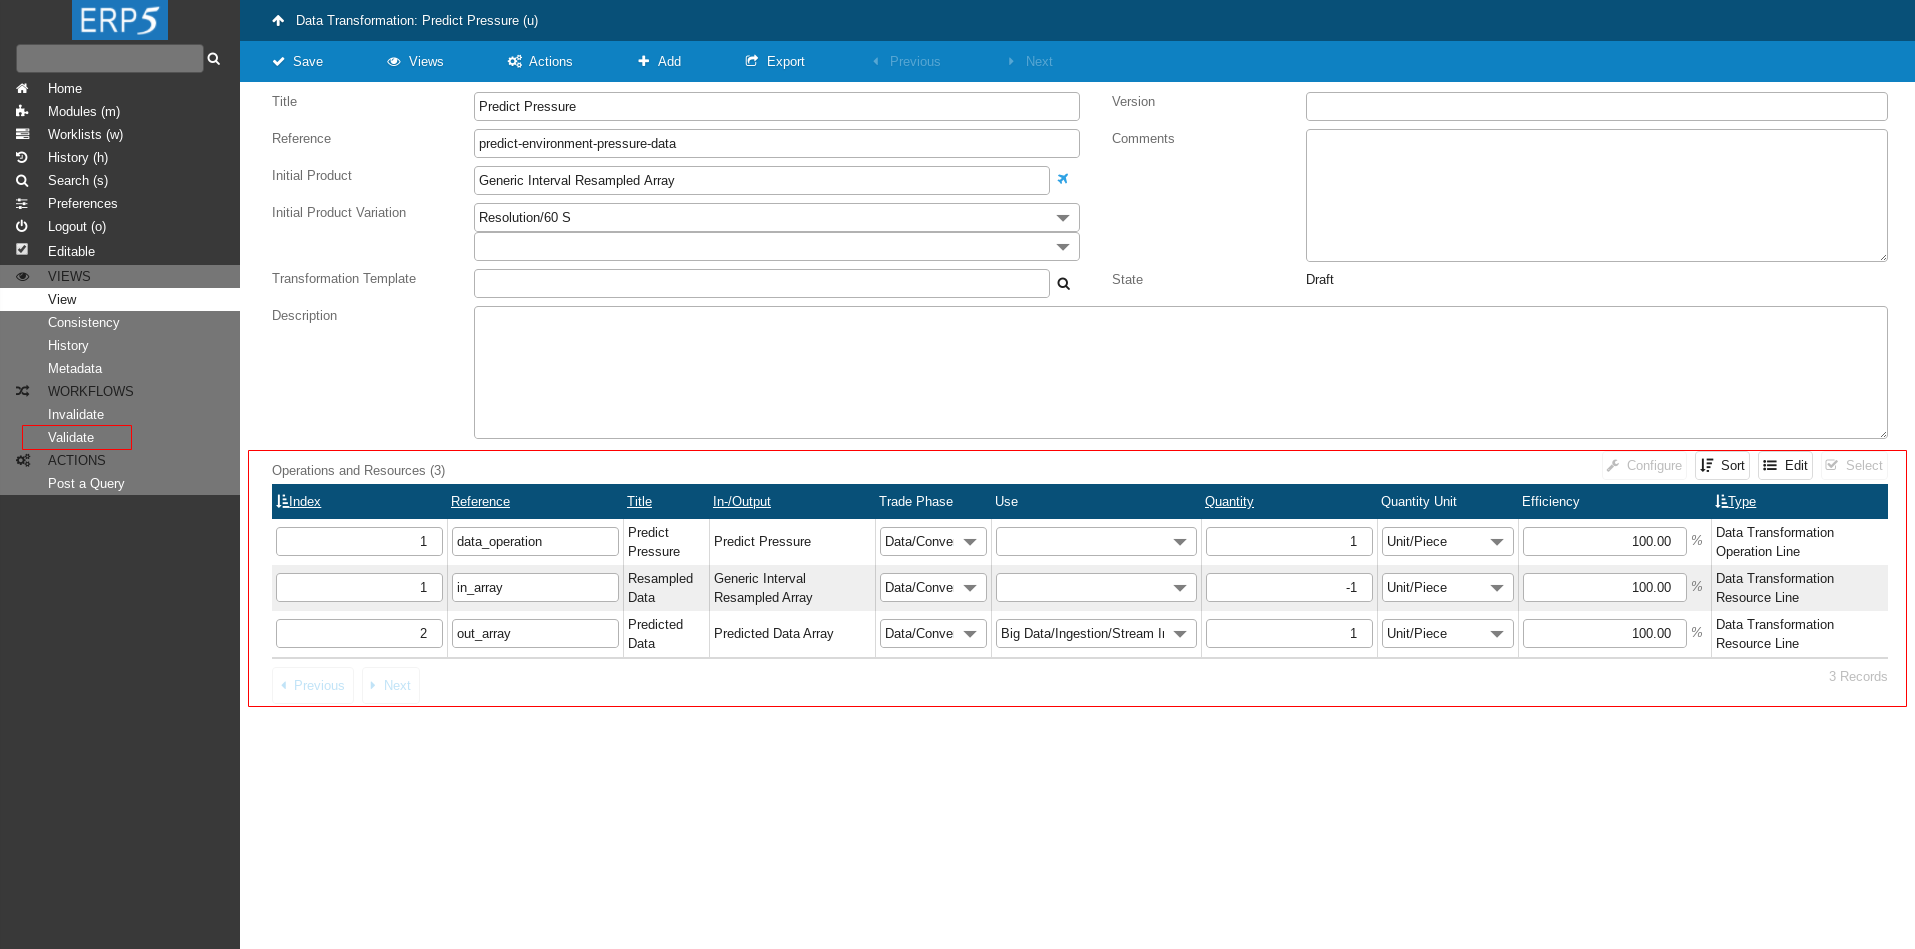The image size is (1915, 949).
Task: Click the Search (s) magnifier icon
Action: [x=22, y=180]
